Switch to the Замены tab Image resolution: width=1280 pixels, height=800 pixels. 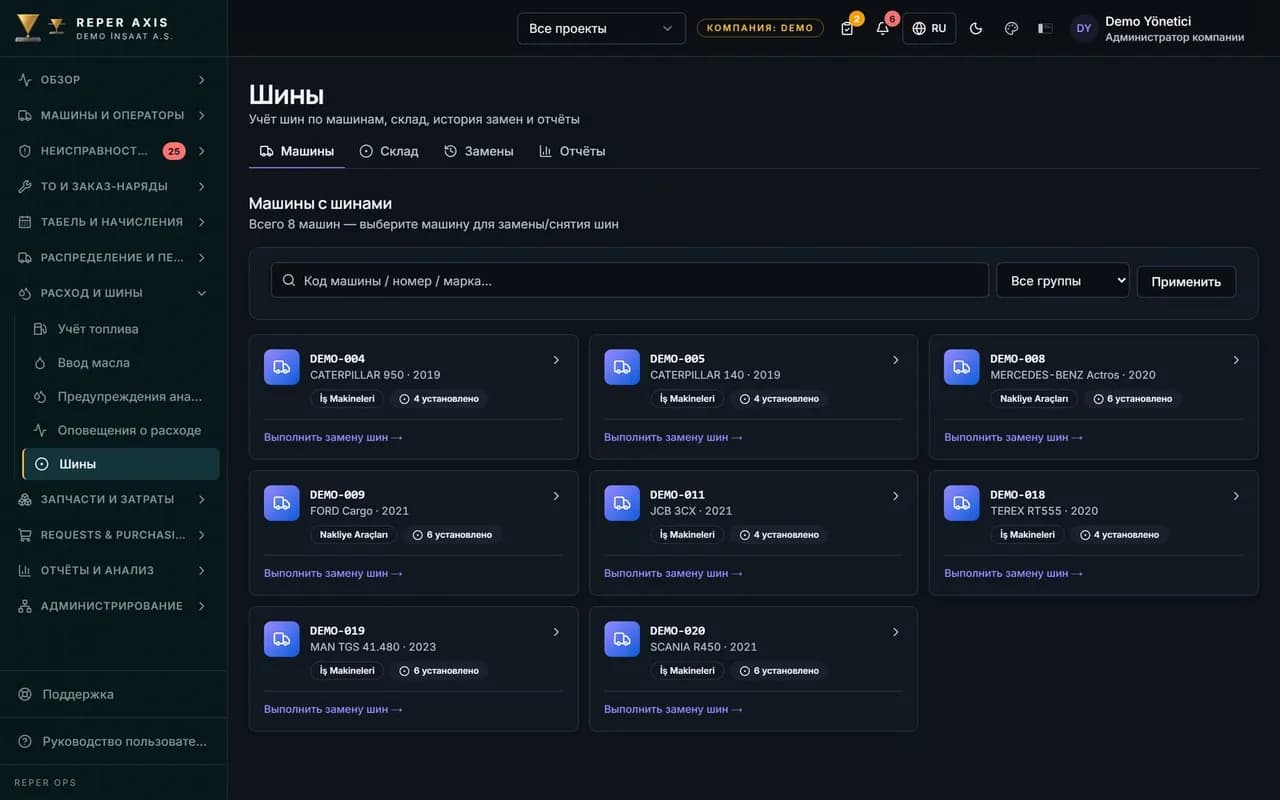click(x=479, y=151)
